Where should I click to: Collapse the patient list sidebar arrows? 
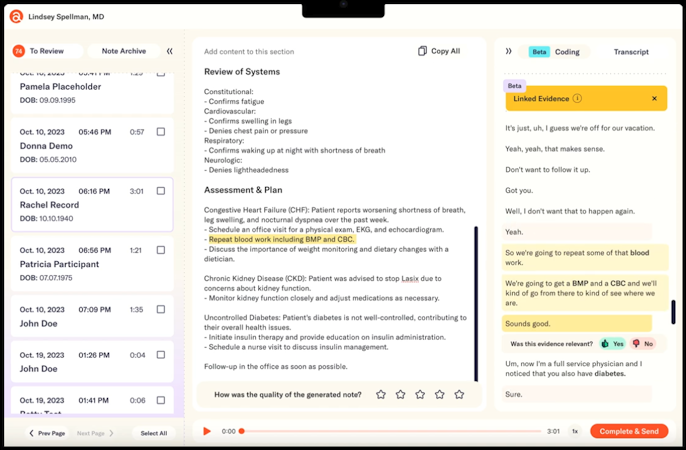[170, 51]
